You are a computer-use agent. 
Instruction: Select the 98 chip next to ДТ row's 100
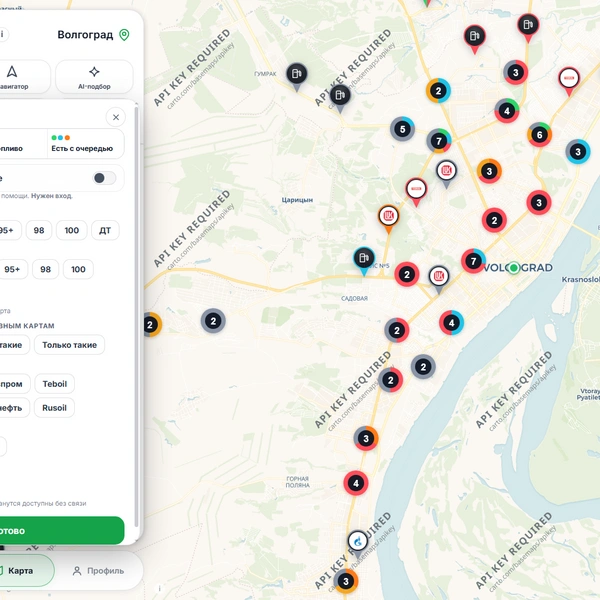click(39, 230)
